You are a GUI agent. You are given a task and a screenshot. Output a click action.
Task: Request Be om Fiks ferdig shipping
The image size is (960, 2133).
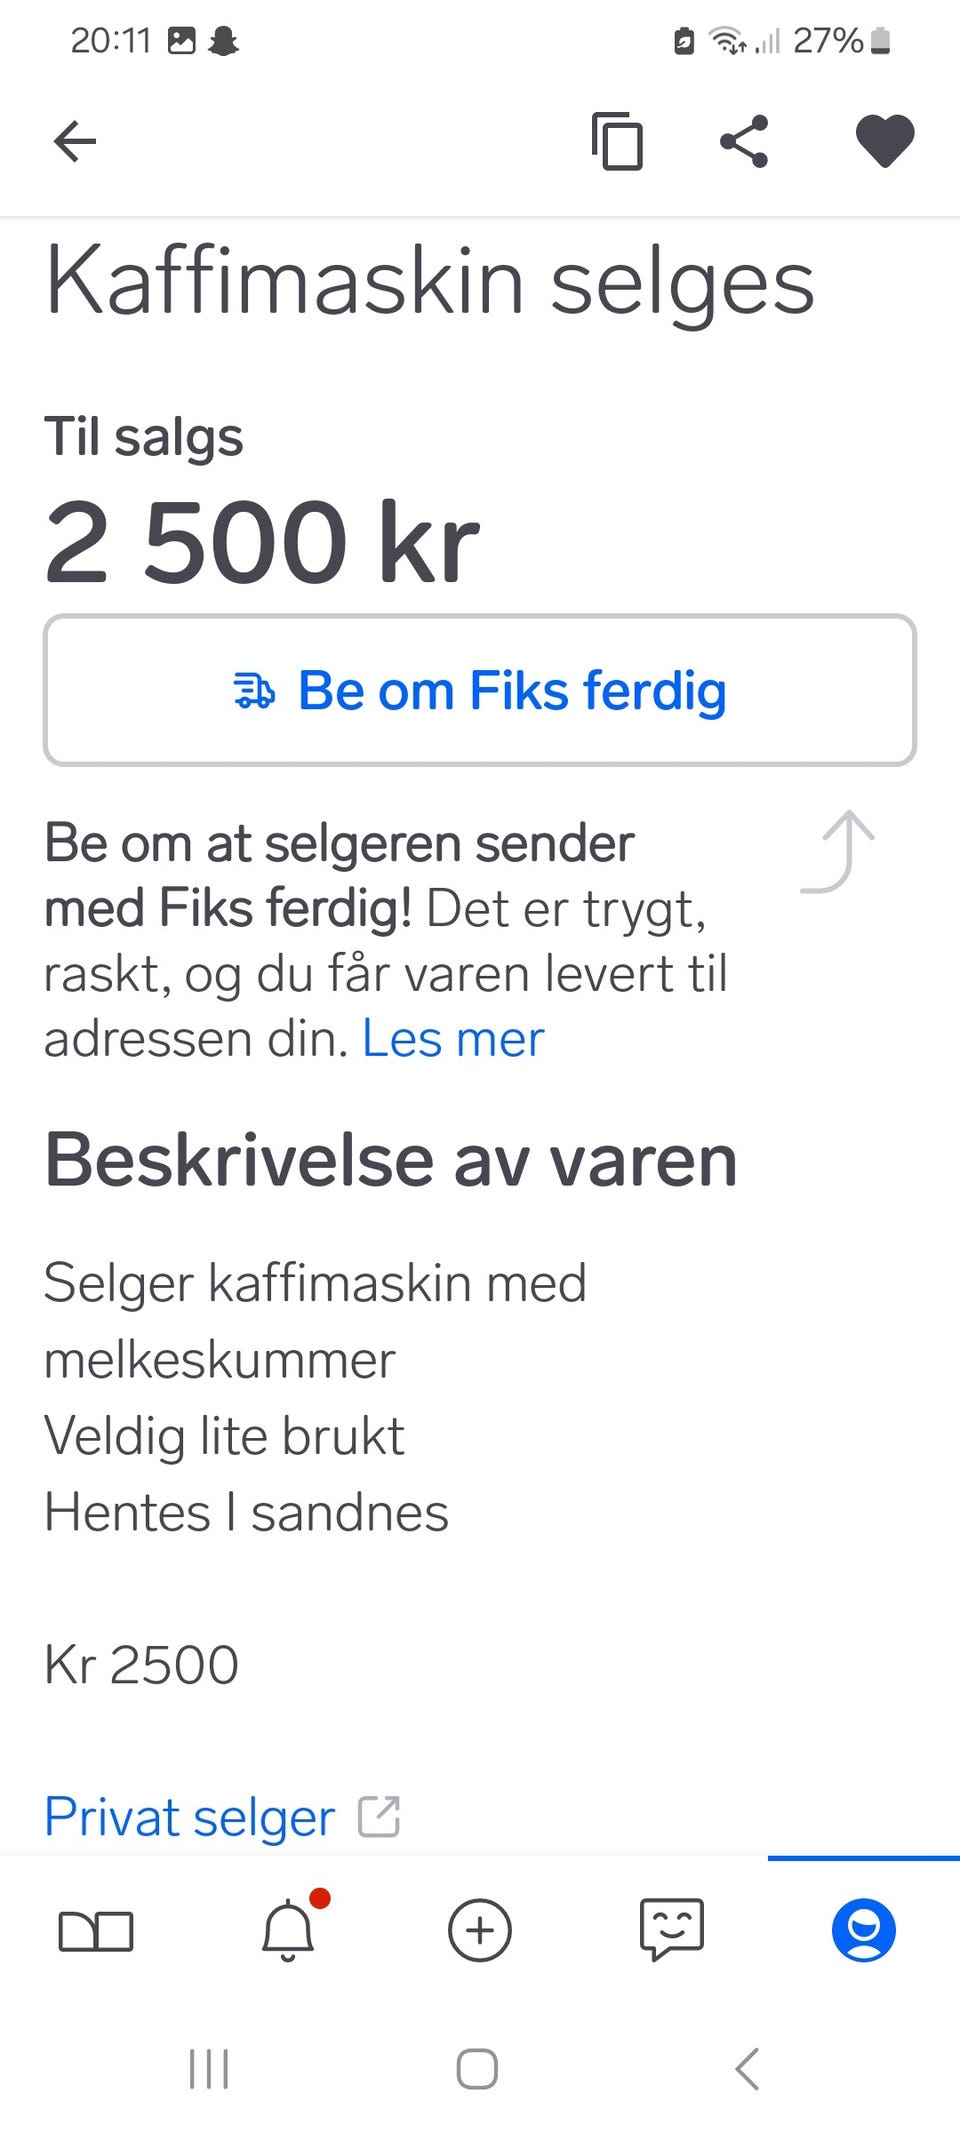(x=480, y=690)
